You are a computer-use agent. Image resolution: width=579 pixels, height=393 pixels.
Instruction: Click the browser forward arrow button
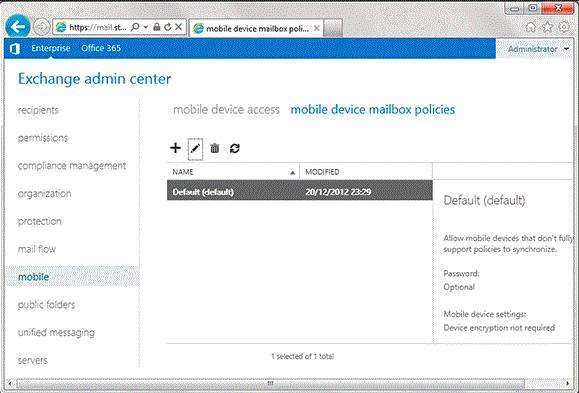(41, 27)
